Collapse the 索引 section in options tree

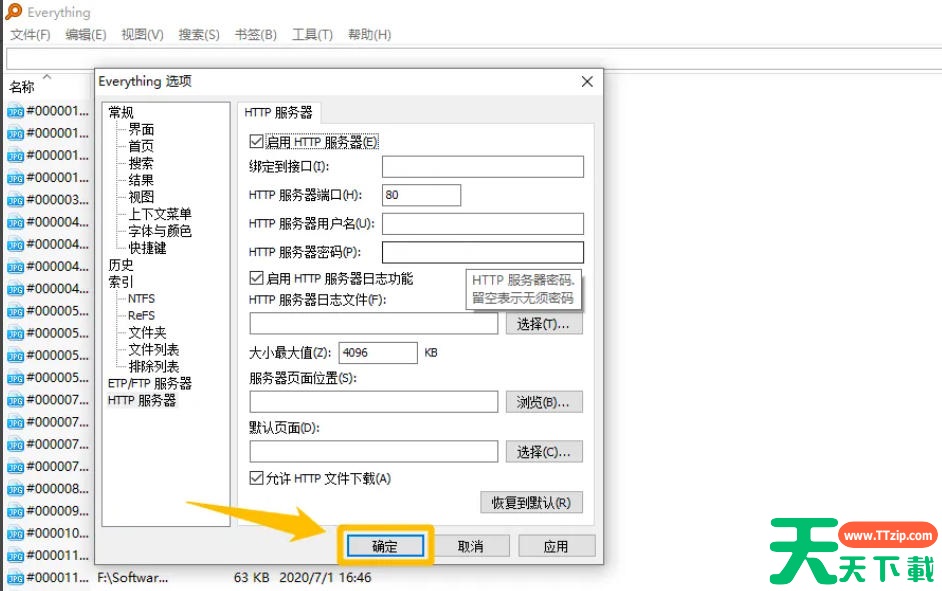pyautogui.click(x=119, y=281)
